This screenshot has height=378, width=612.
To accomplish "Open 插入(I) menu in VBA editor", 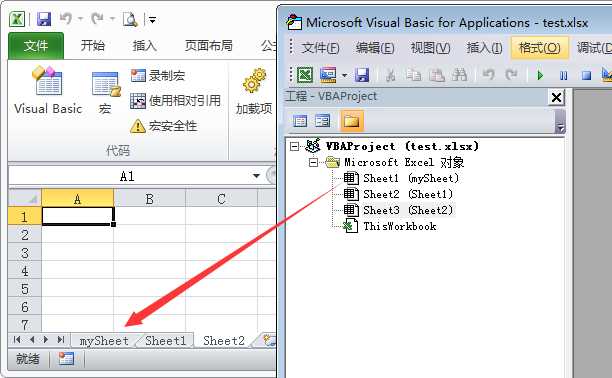I will click(x=484, y=48).
